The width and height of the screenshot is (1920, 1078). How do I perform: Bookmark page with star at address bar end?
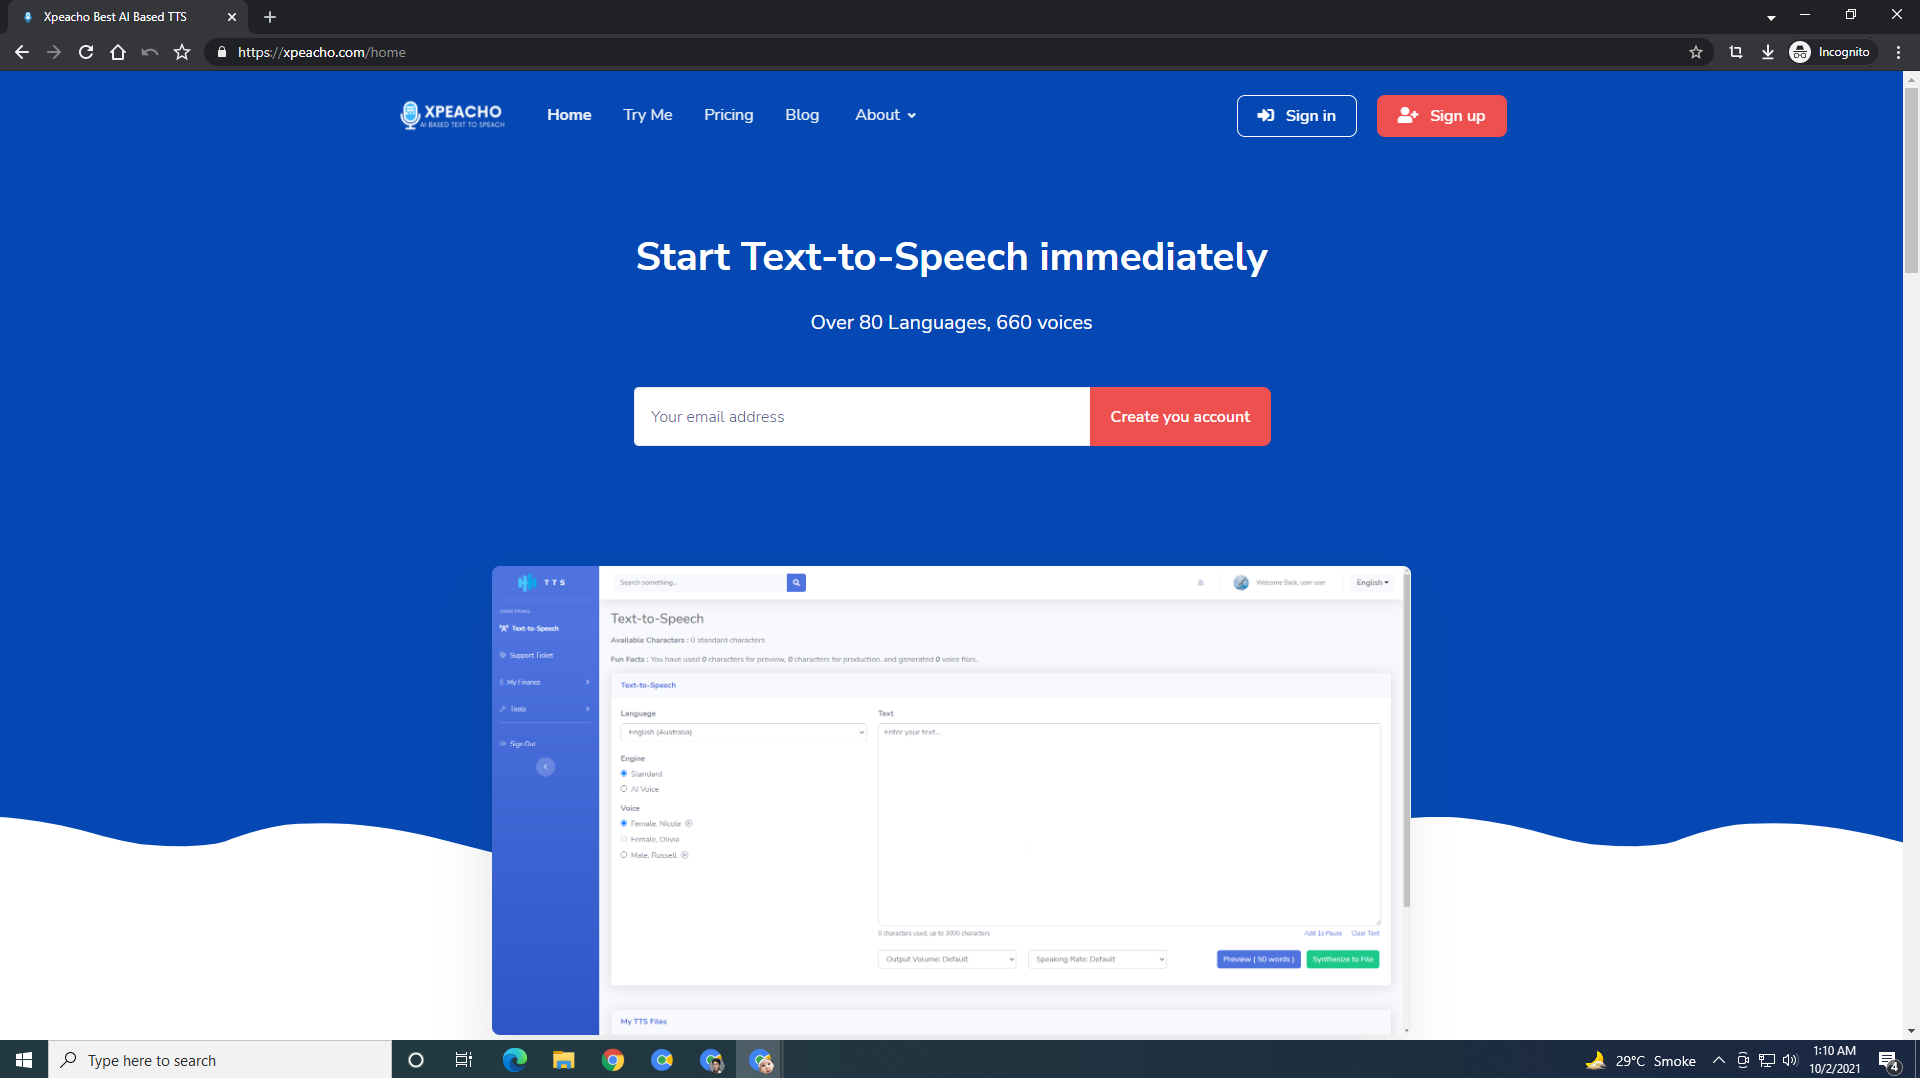pyautogui.click(x=1696, y=52)
